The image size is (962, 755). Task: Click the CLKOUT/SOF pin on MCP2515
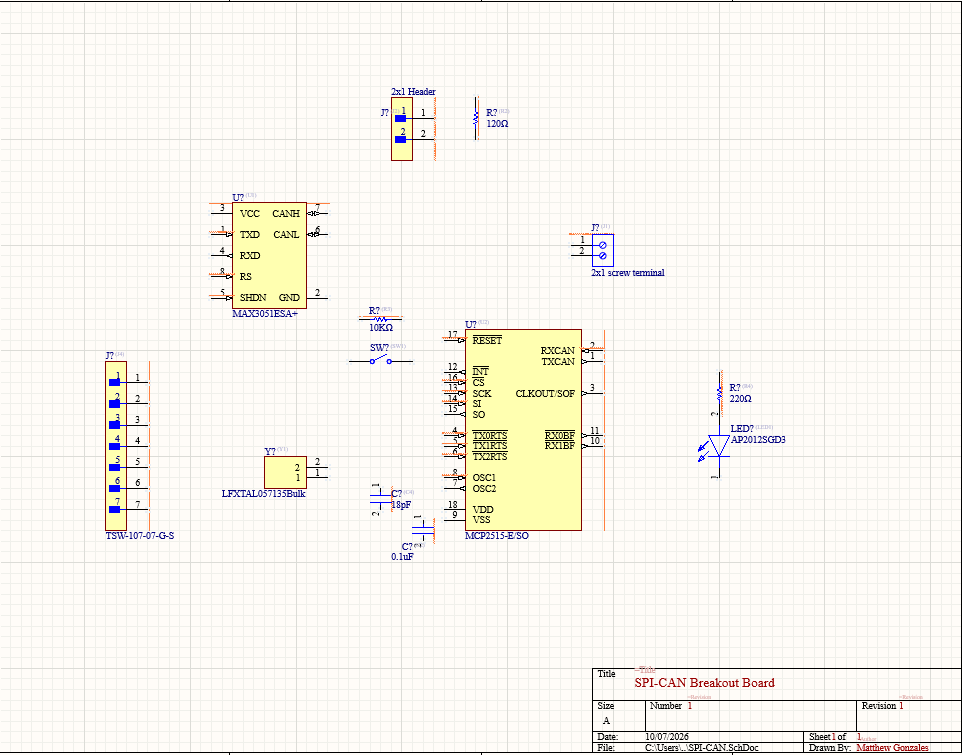coord(545,393)
